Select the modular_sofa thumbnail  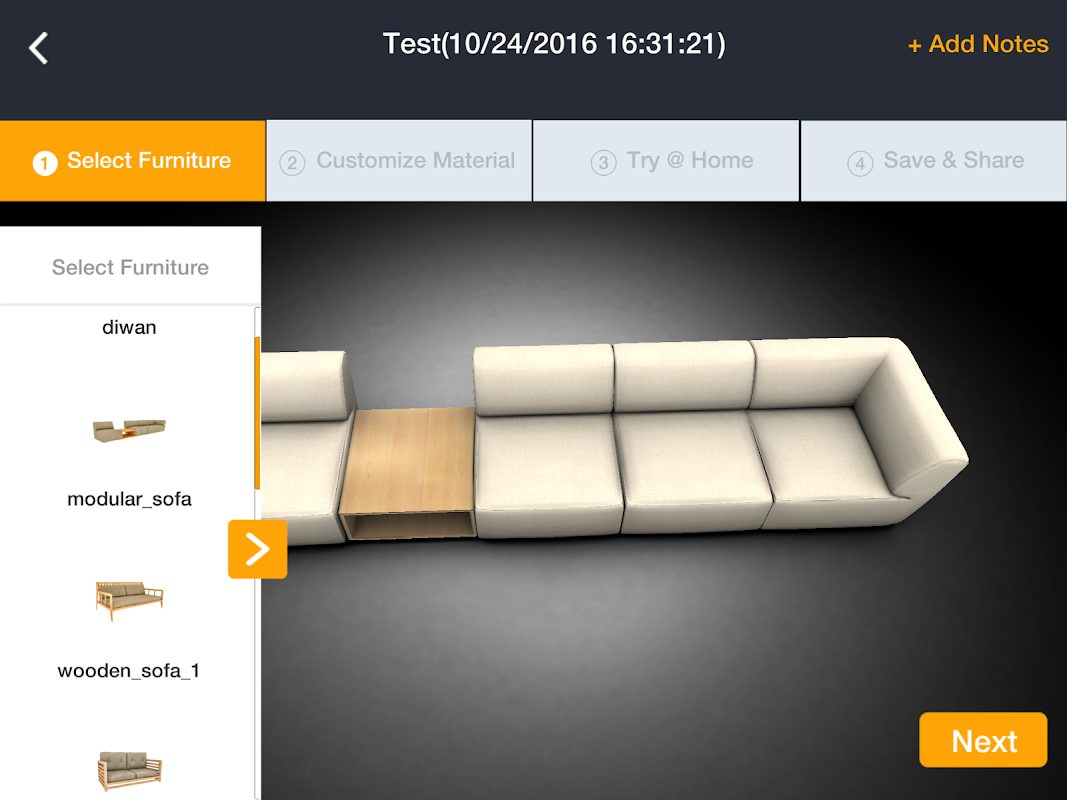pyautogui.click(x=129, y=431)
